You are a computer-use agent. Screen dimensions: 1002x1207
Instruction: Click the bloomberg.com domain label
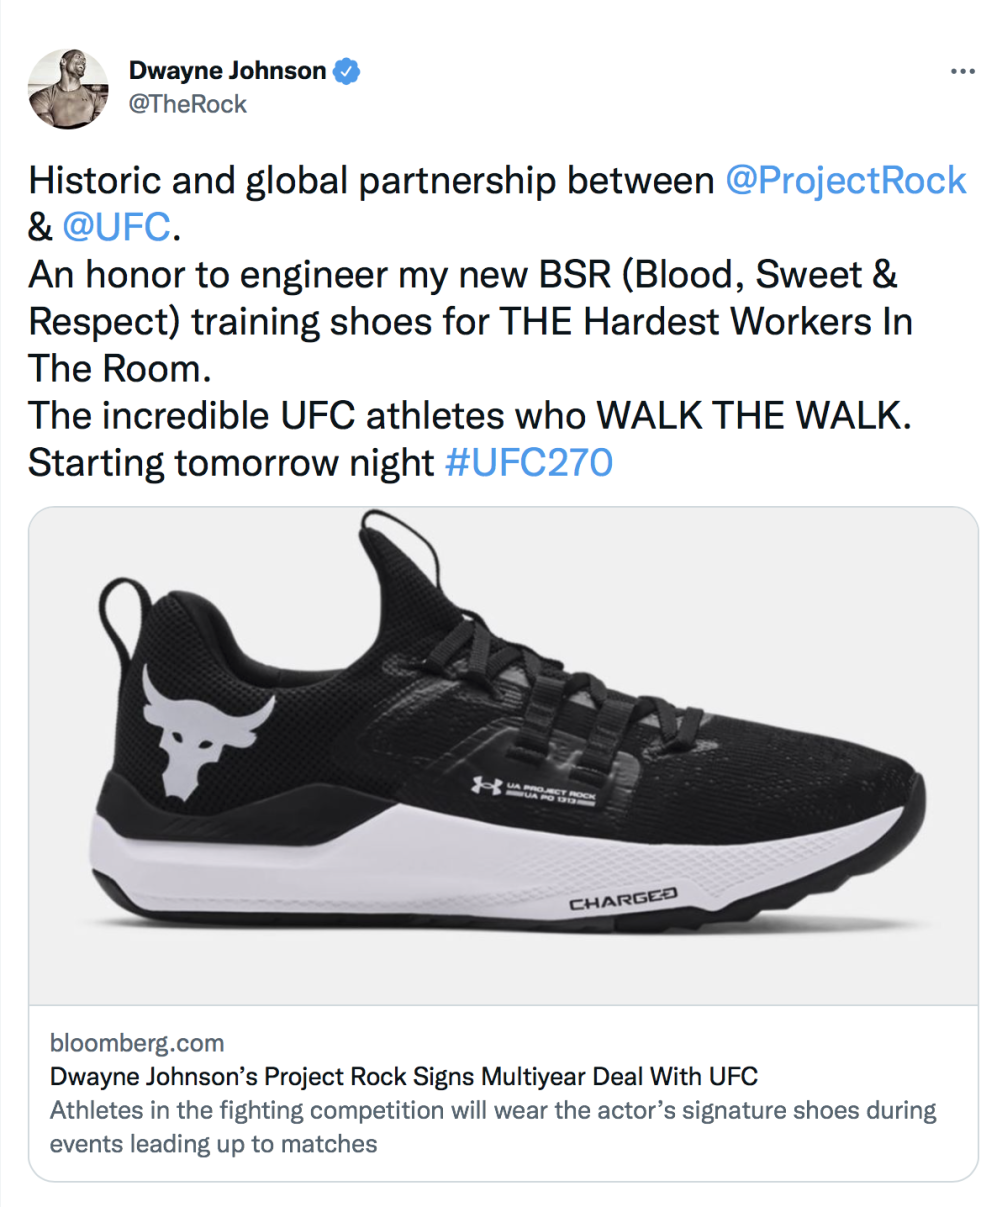click(136, 1043)
